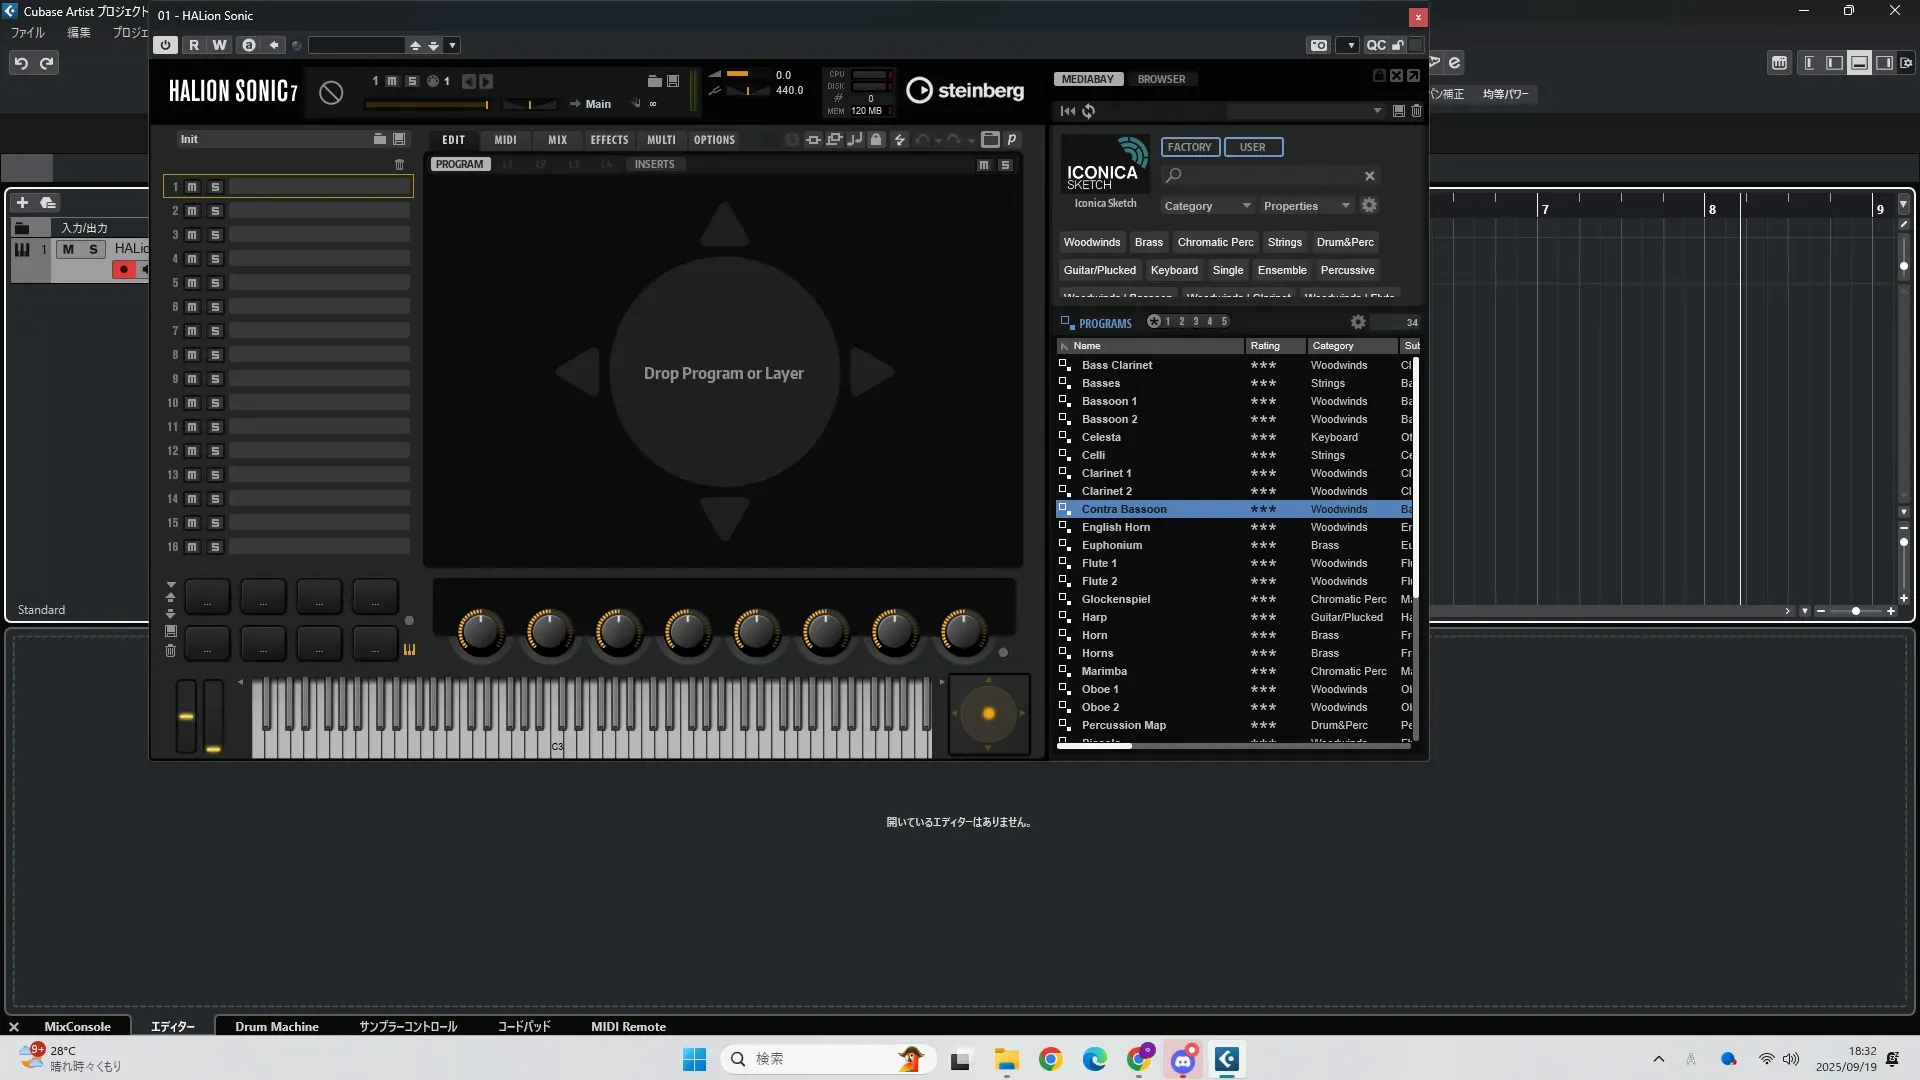Open the Properties filter dropdown

pos(1305,206)
